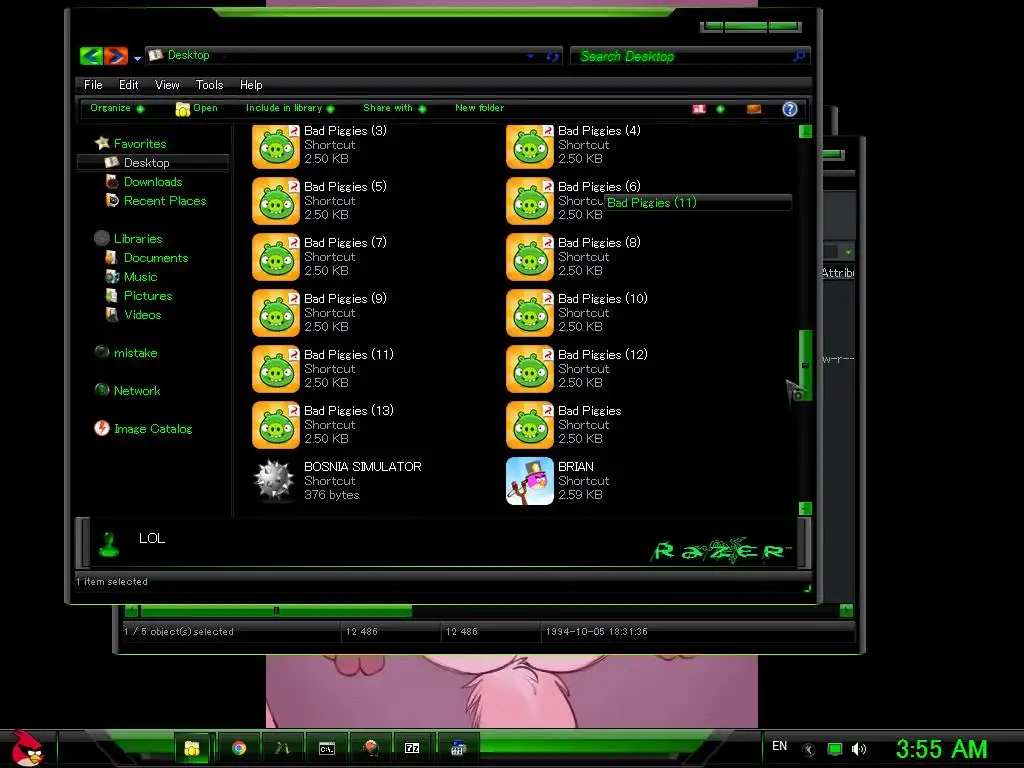Select BOSNIA SIMULATOR spiked ball icon
1024x768 pixels.
(274, 481)
